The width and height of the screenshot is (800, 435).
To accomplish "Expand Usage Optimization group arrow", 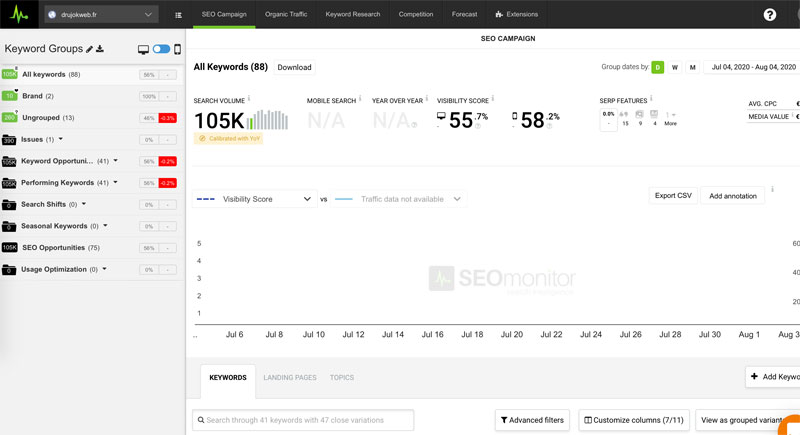I will 104,269.
